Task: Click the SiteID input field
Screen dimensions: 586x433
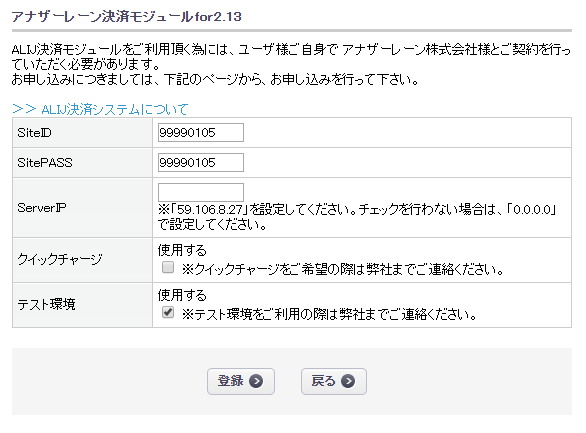Action: pyautogui.click(x=201, y=133)
